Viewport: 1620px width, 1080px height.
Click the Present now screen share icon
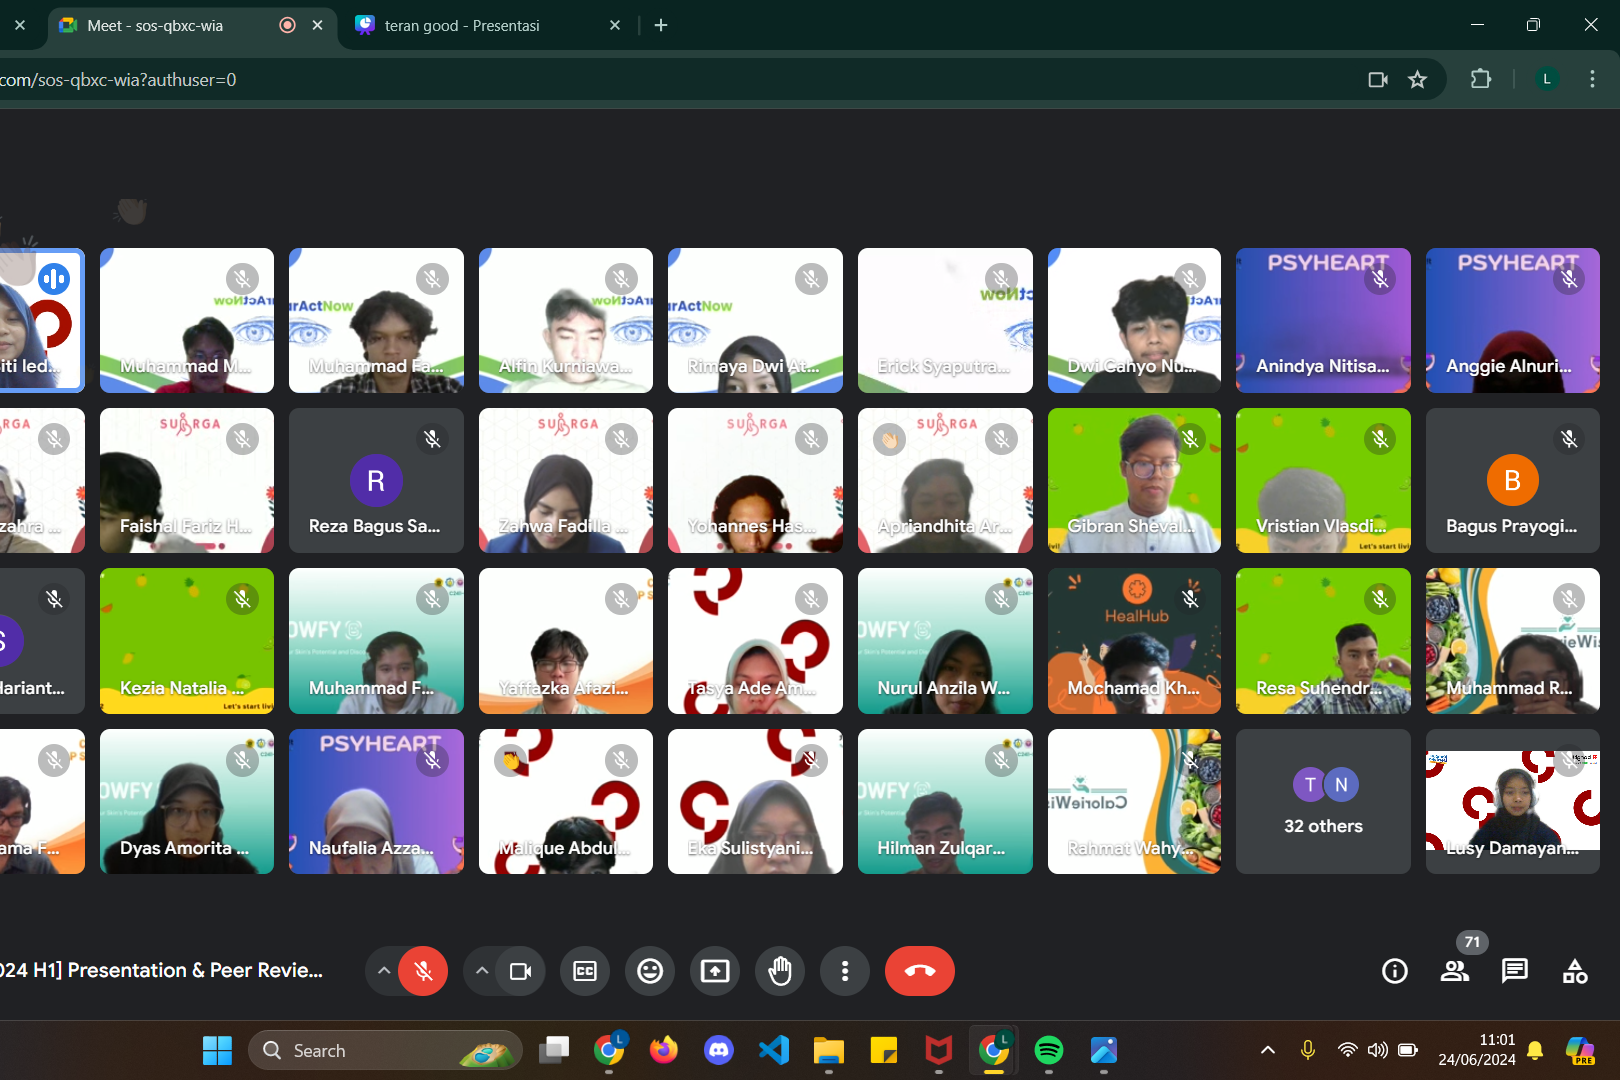[715, 971]
